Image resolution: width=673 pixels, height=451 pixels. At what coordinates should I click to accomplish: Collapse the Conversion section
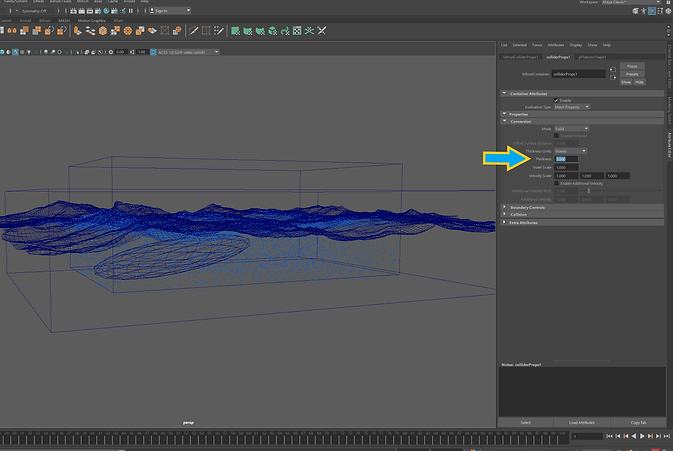582,121
